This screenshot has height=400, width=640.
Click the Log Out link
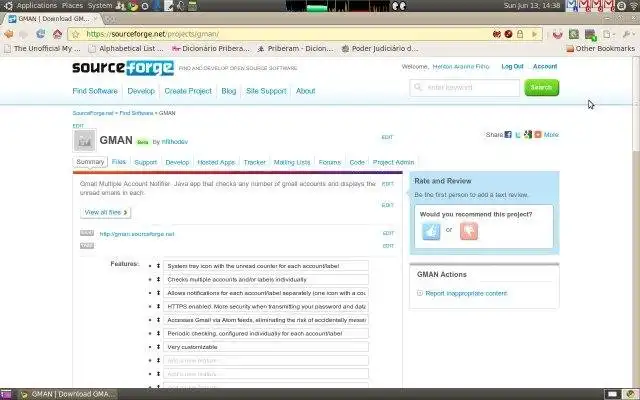512,67
